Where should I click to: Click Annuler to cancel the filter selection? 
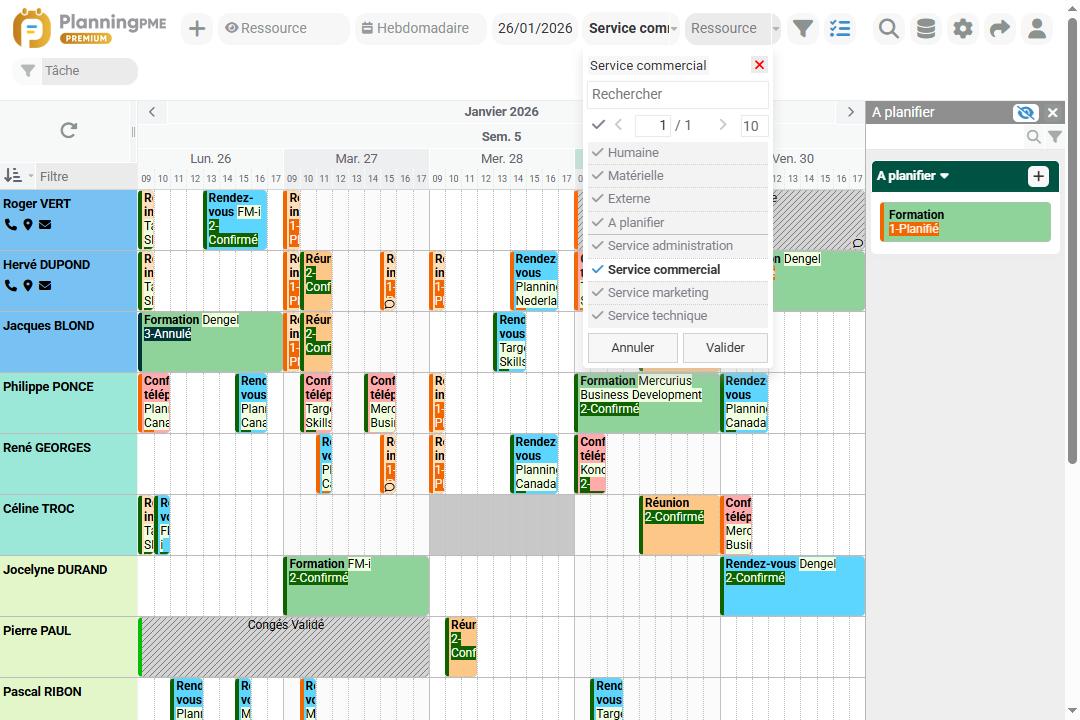click(x=632, y=347)
